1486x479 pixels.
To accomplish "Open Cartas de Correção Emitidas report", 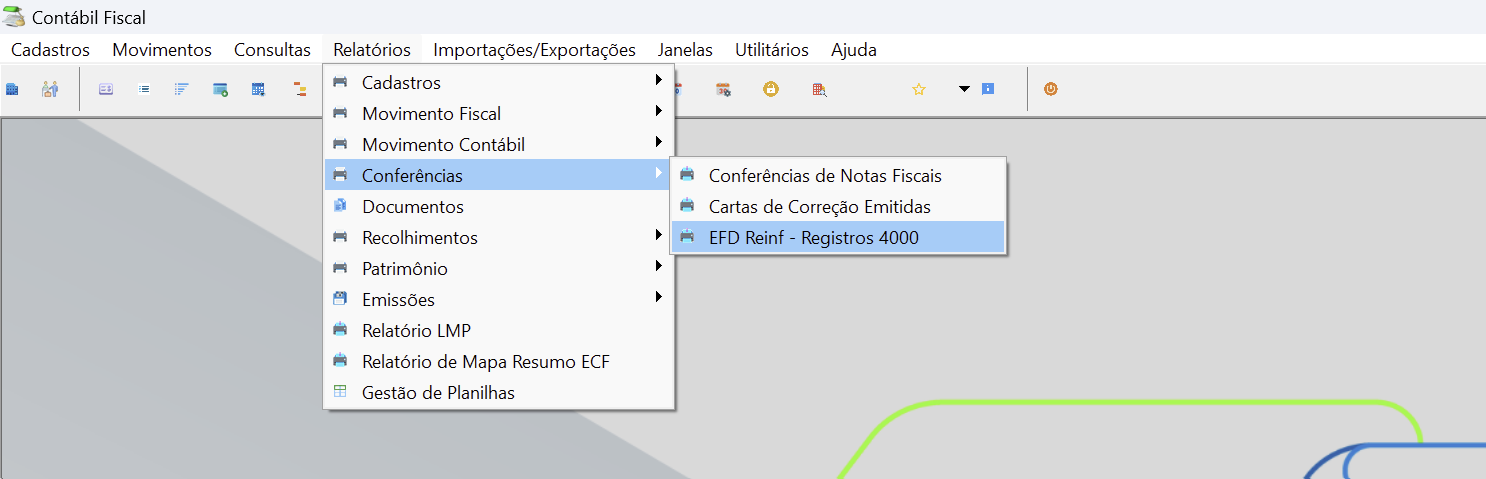I will 838,206.
